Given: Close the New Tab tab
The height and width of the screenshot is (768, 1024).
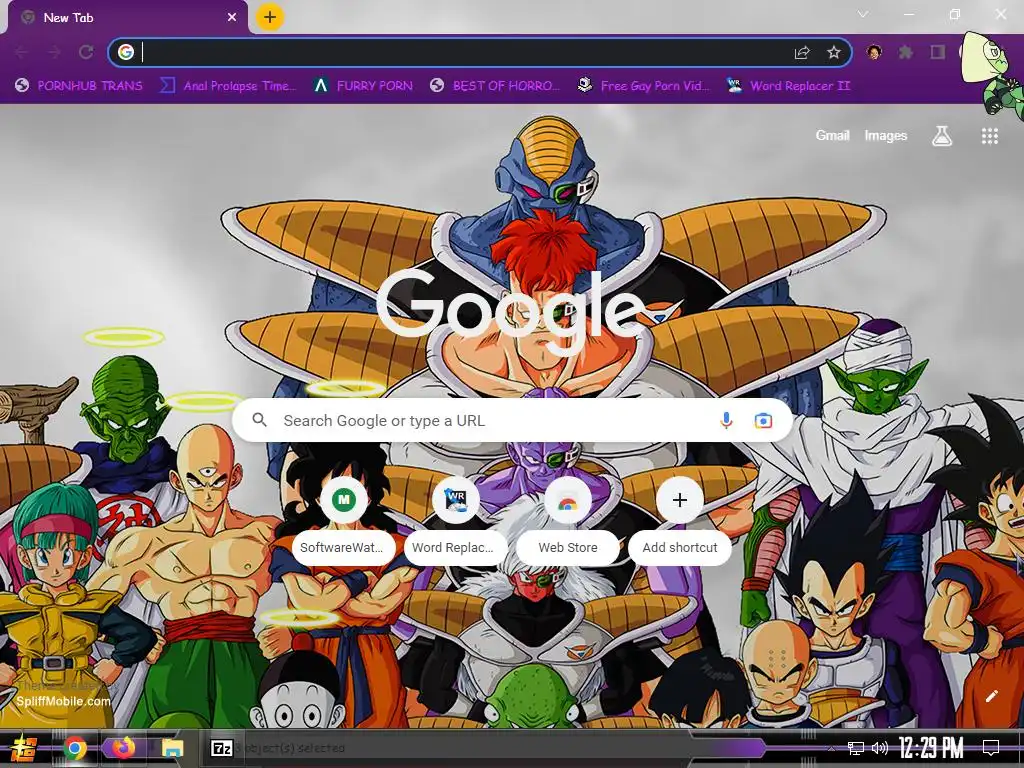Looking at the screenshot, I should click(232, 18).
